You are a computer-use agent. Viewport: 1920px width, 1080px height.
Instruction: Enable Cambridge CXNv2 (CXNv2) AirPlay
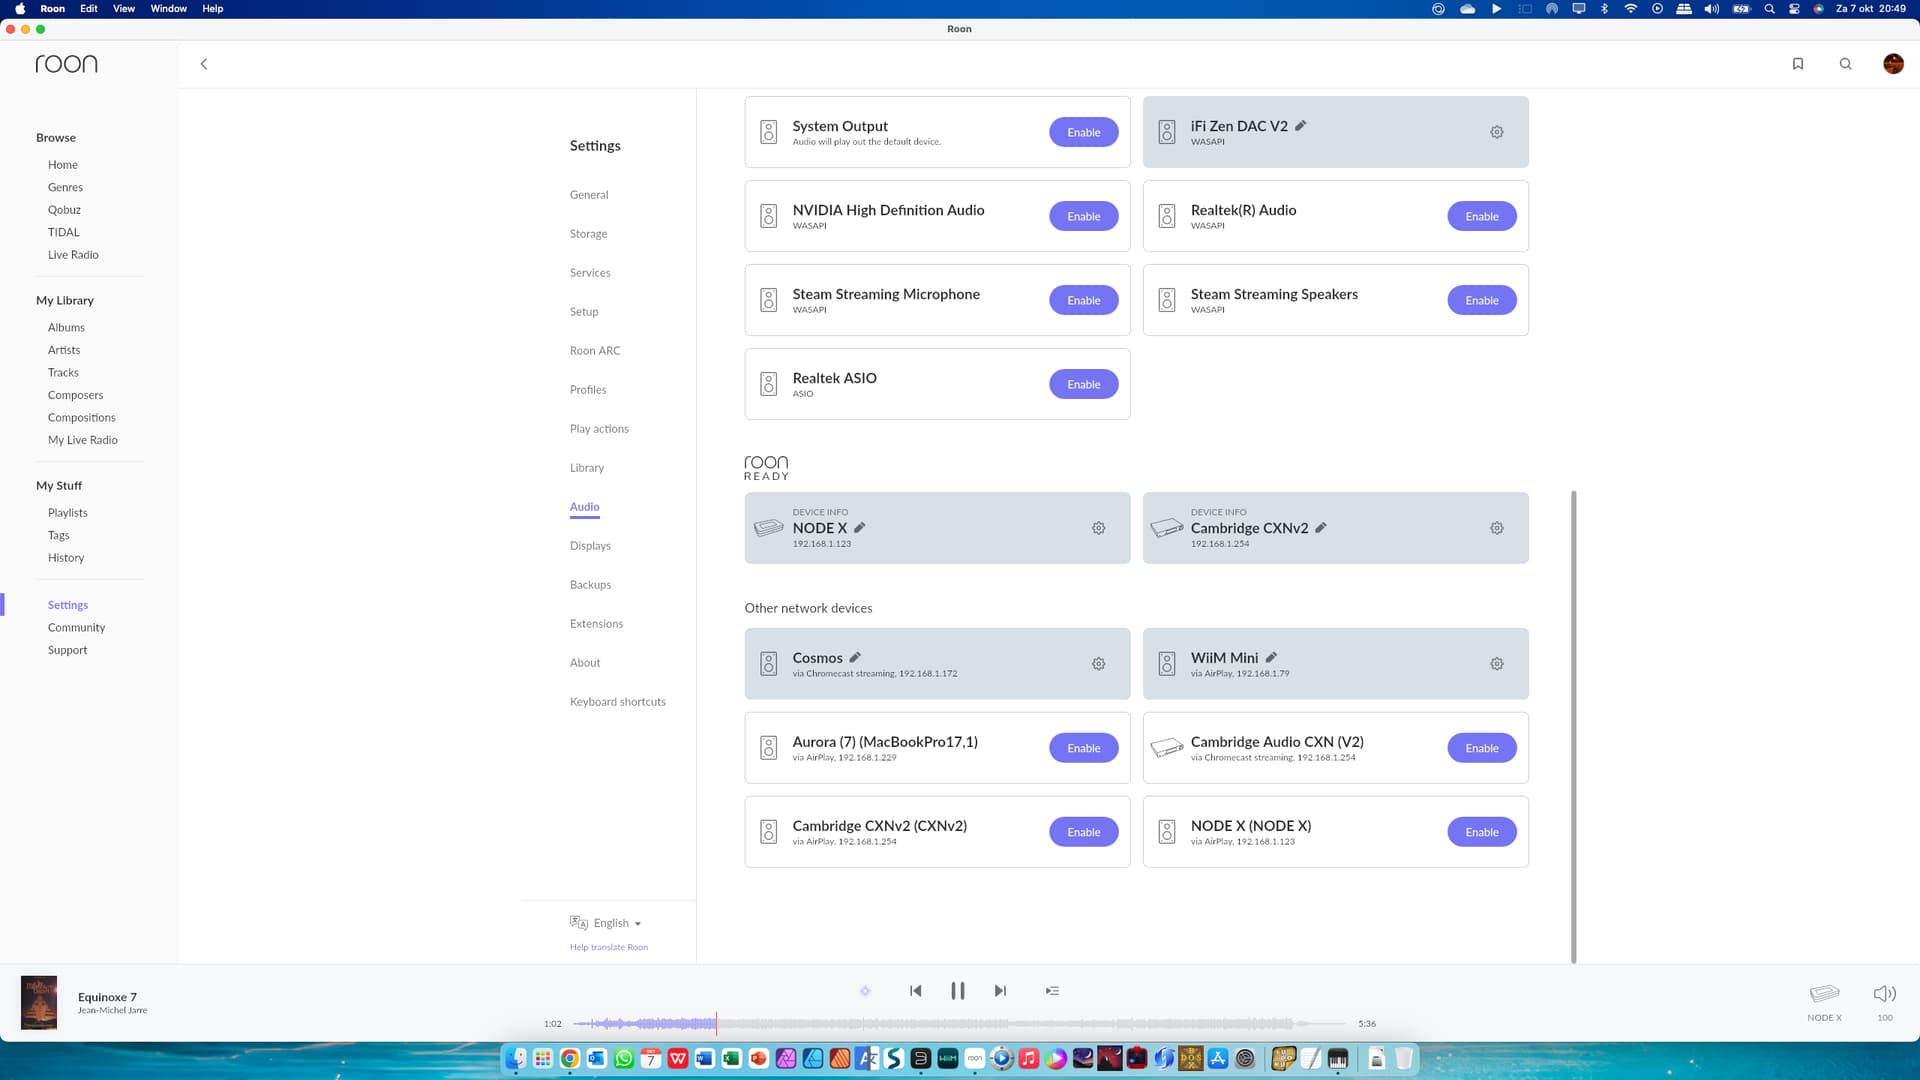[1083, 832]
